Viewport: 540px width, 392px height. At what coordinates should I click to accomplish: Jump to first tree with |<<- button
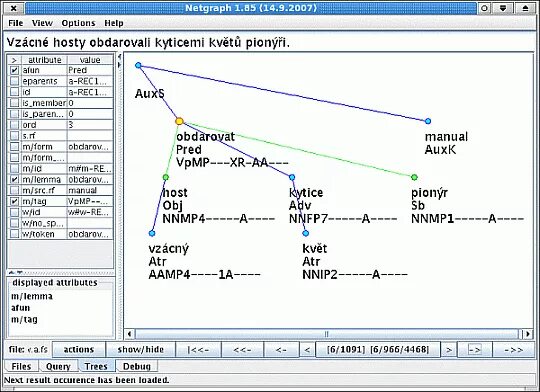[198, 350]
